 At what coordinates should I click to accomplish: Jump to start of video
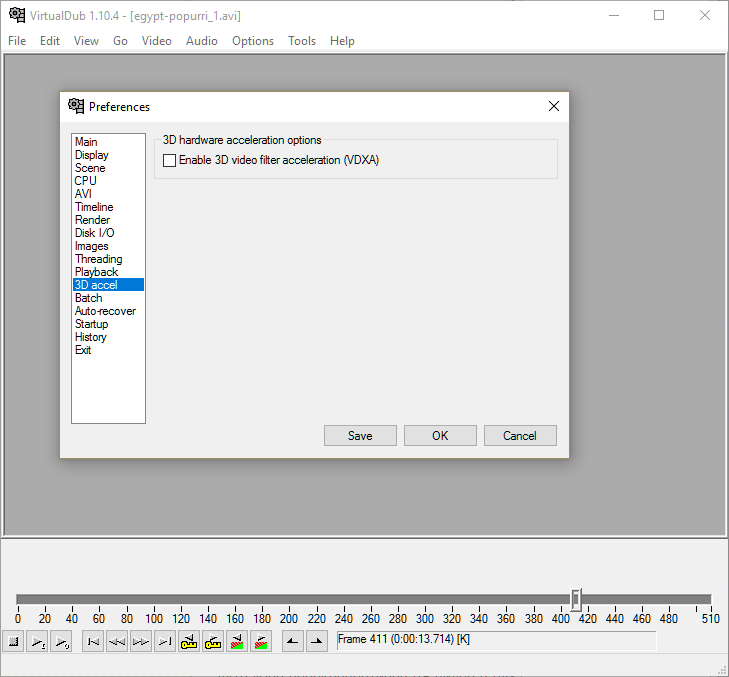pos(93,642)
